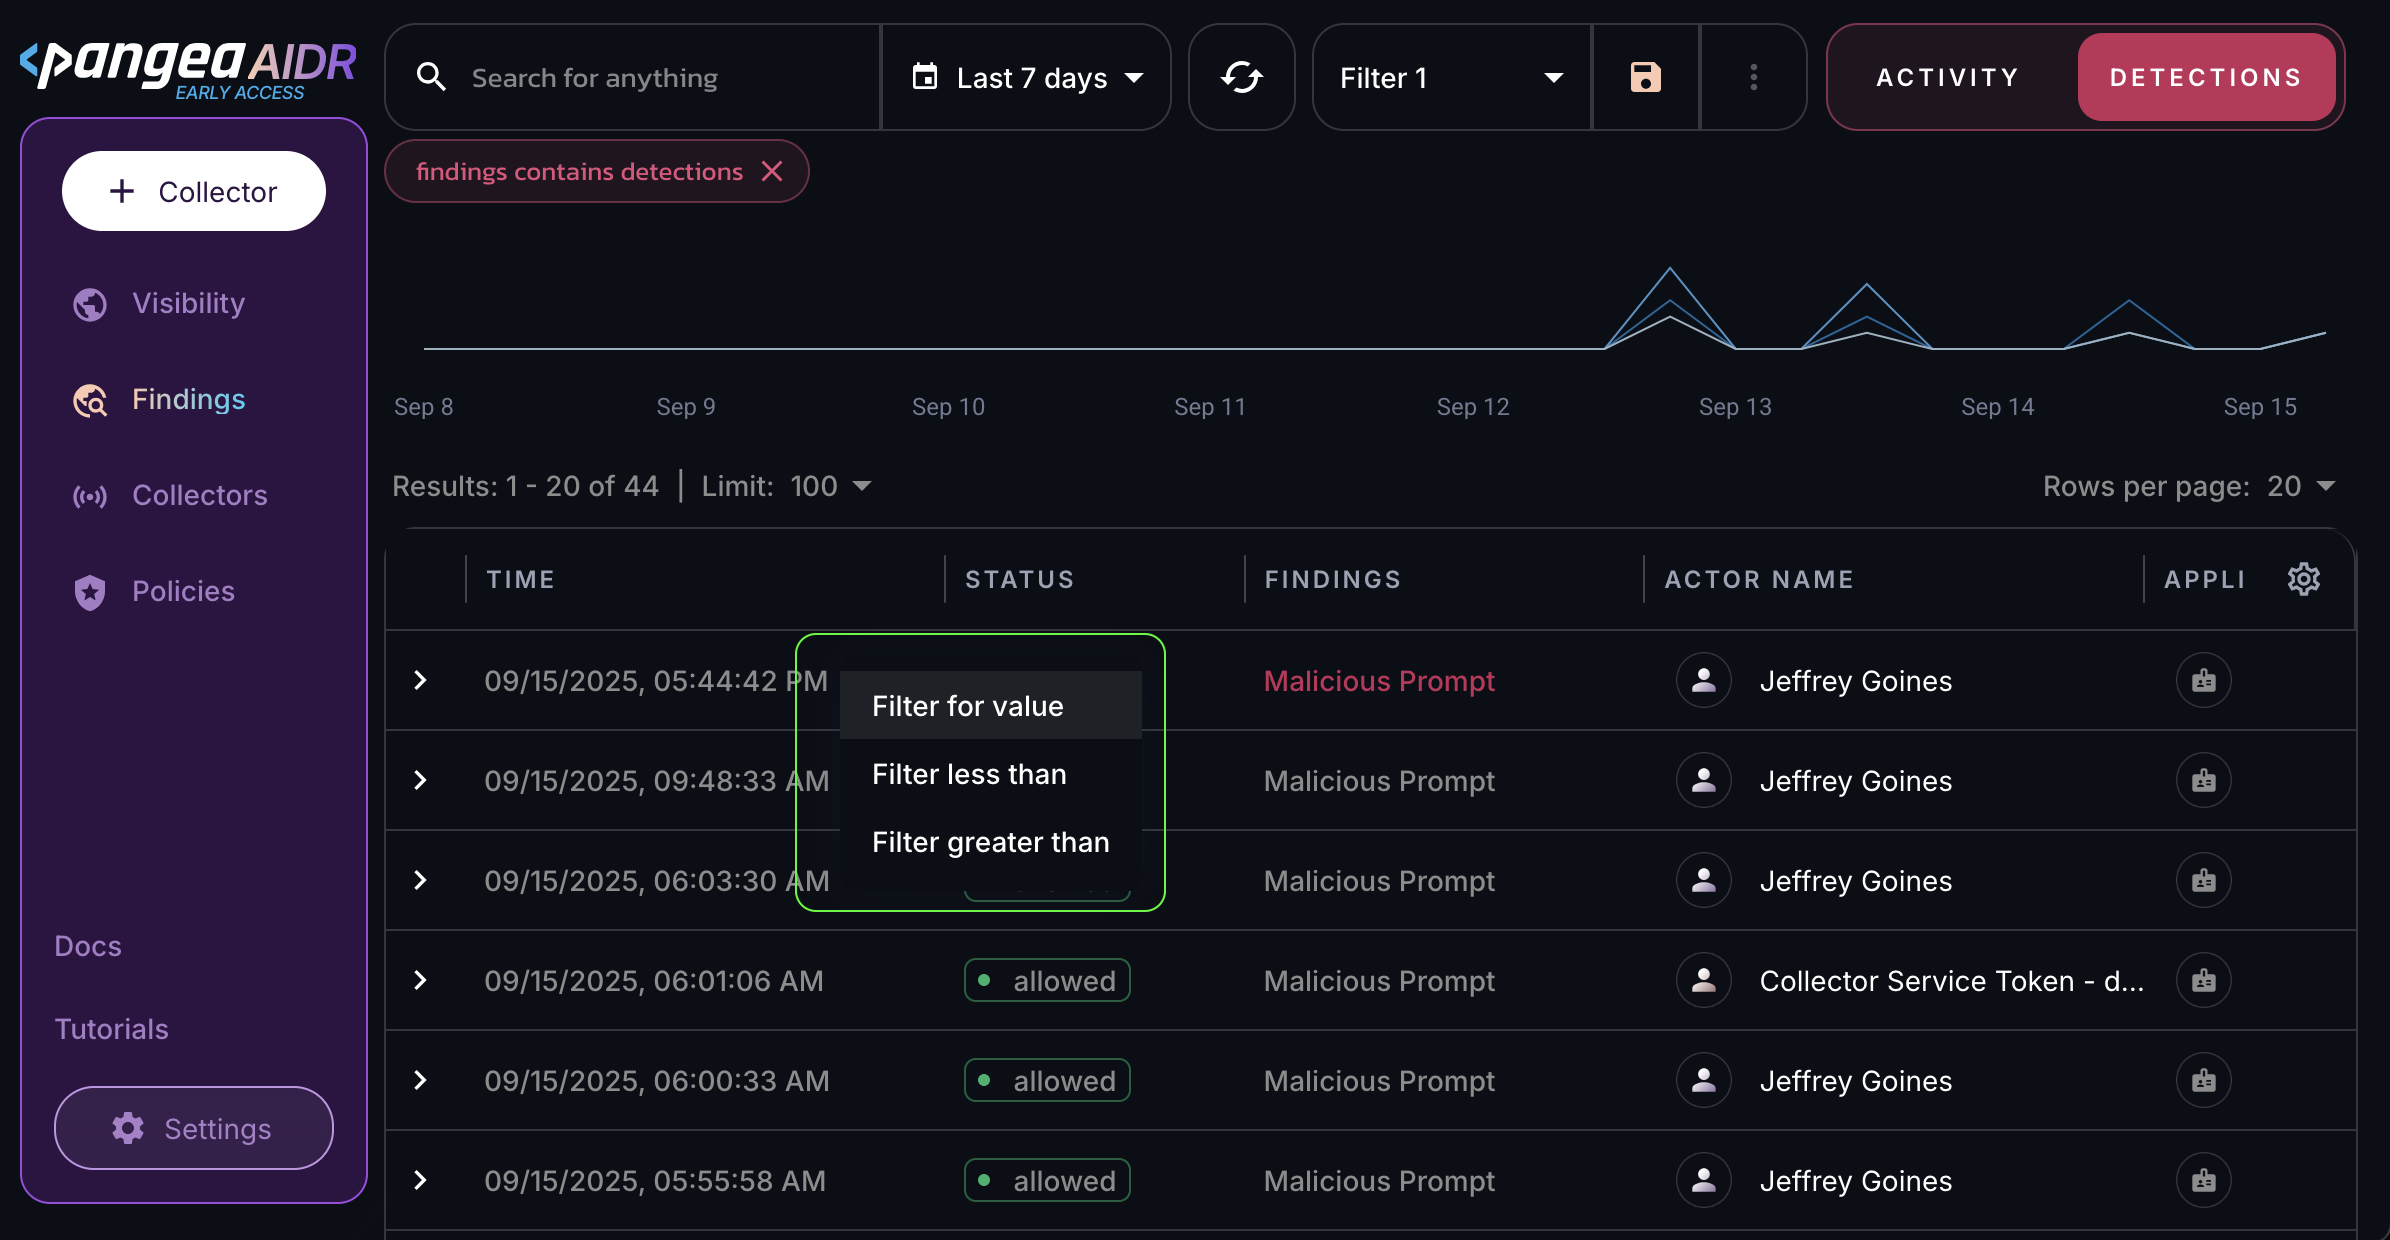Open the Docs link in sidebar
This screenshot has width=2390, height=1240.
click(88, 946)
